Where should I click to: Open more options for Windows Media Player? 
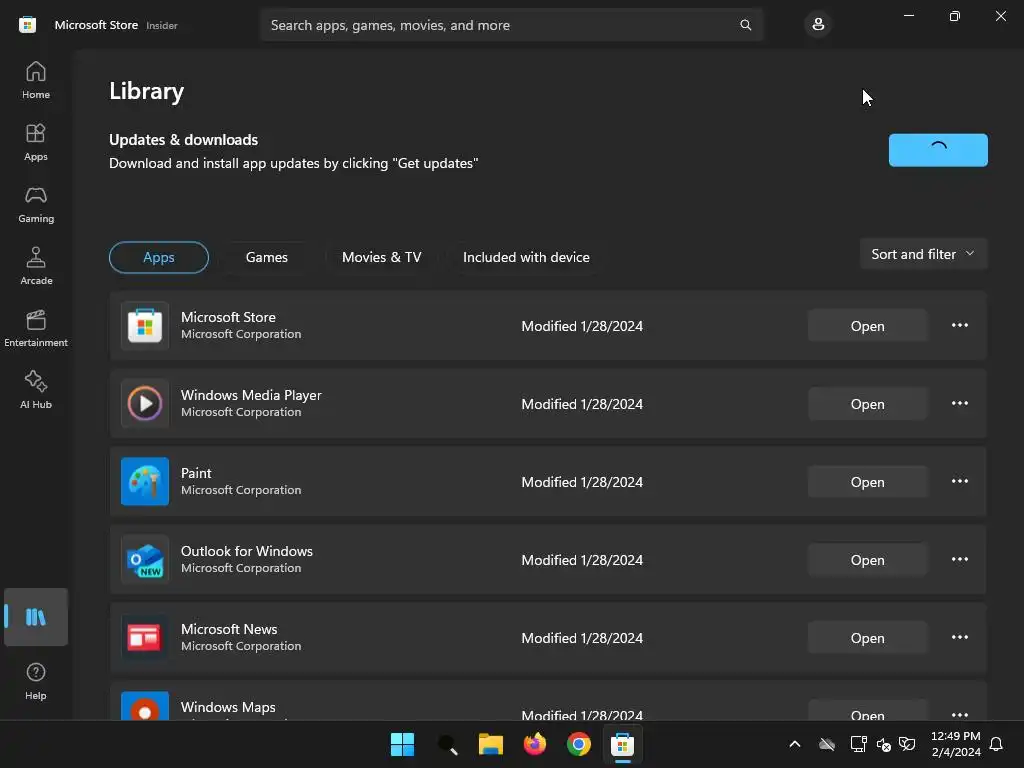[959, 404]
